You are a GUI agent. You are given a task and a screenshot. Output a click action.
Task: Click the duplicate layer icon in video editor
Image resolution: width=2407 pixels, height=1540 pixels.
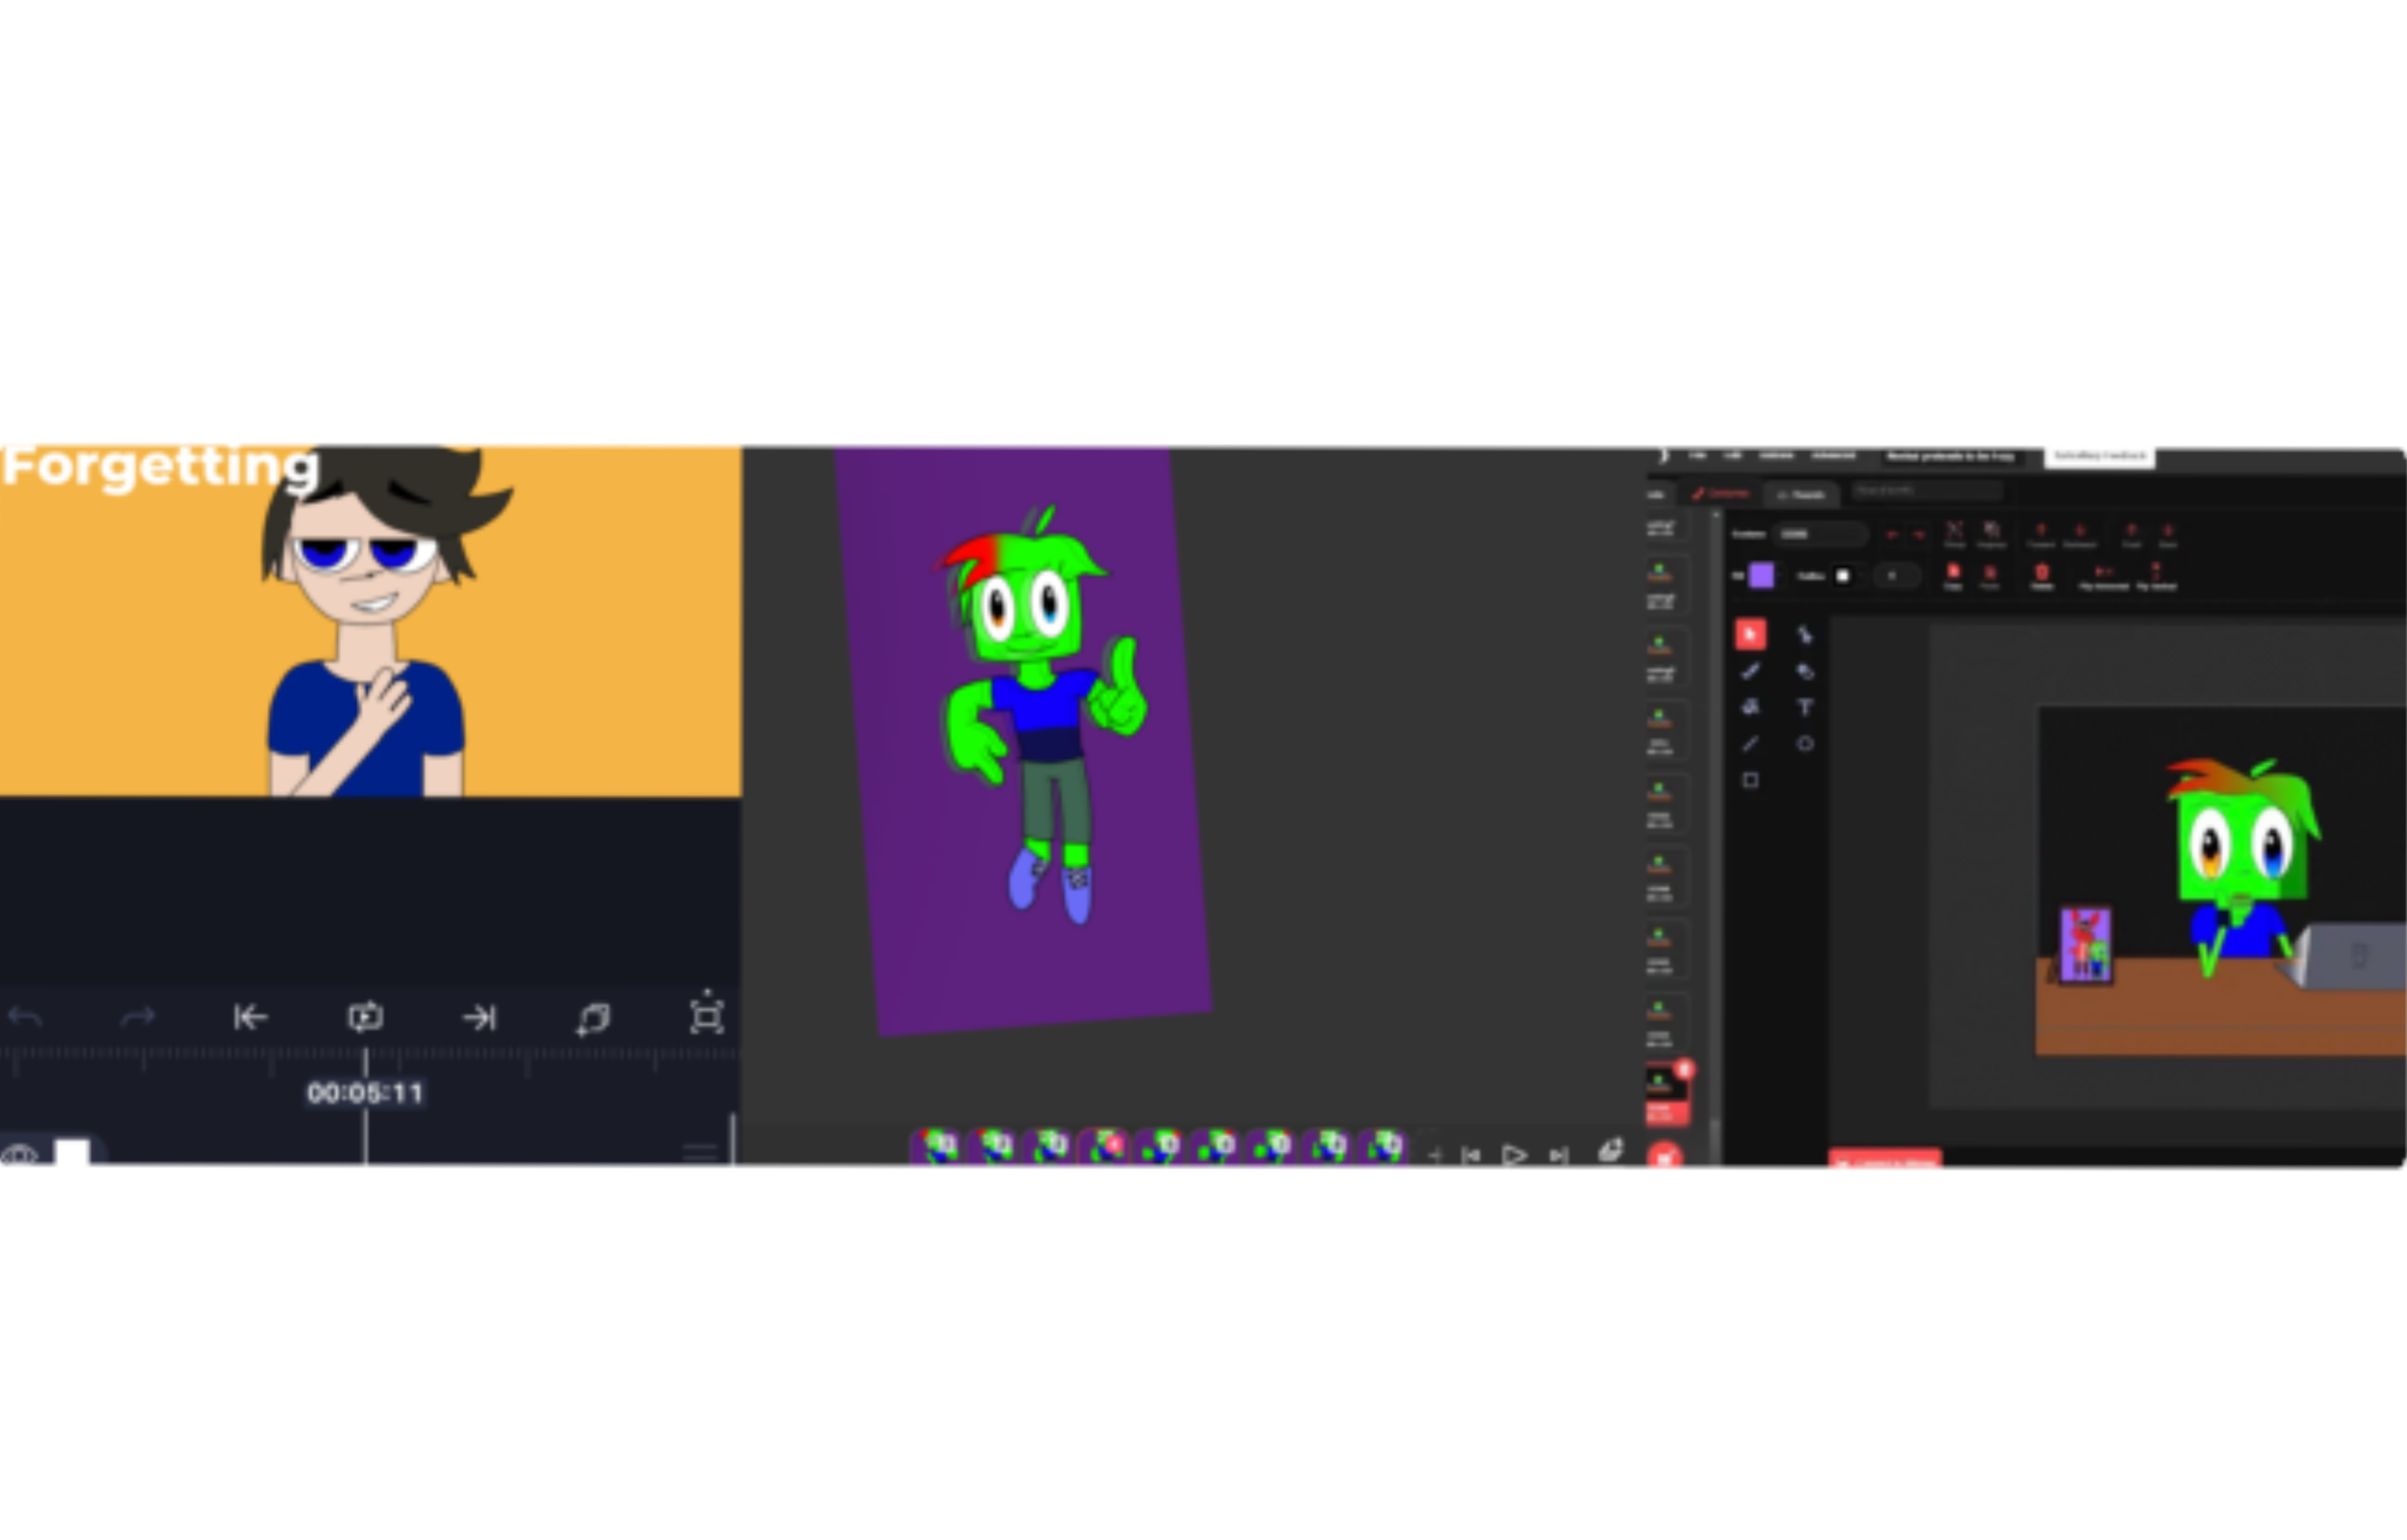[x=593, y=1019]
